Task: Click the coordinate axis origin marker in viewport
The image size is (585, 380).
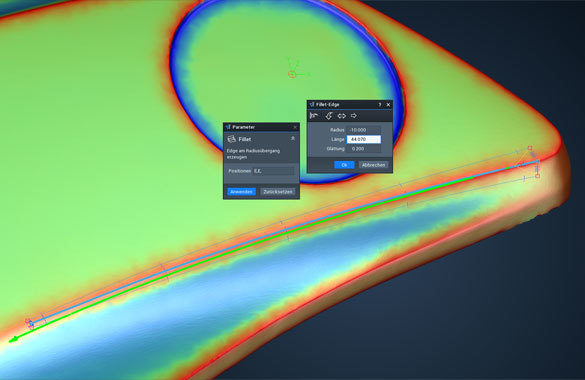Action: point(292,75)
